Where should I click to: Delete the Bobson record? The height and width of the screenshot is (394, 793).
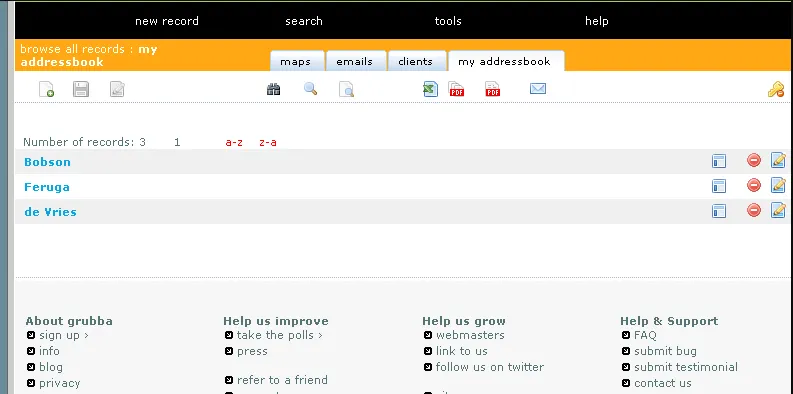click(x=754, y=160)
